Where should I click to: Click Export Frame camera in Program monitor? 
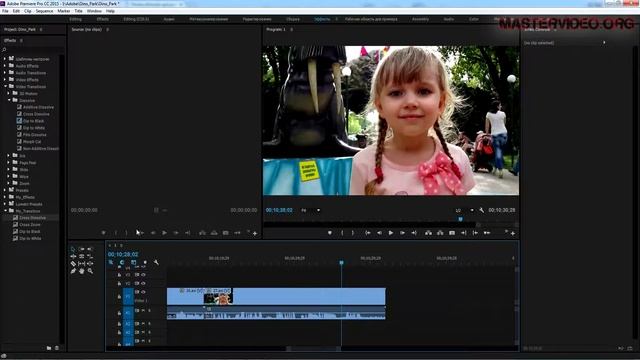pyautogui.click(x=452, y=233)
